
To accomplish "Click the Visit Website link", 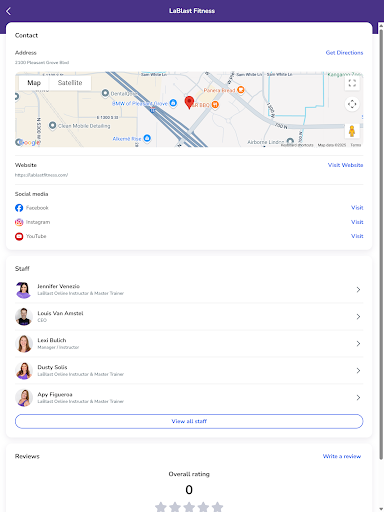I will click(345, 165).
